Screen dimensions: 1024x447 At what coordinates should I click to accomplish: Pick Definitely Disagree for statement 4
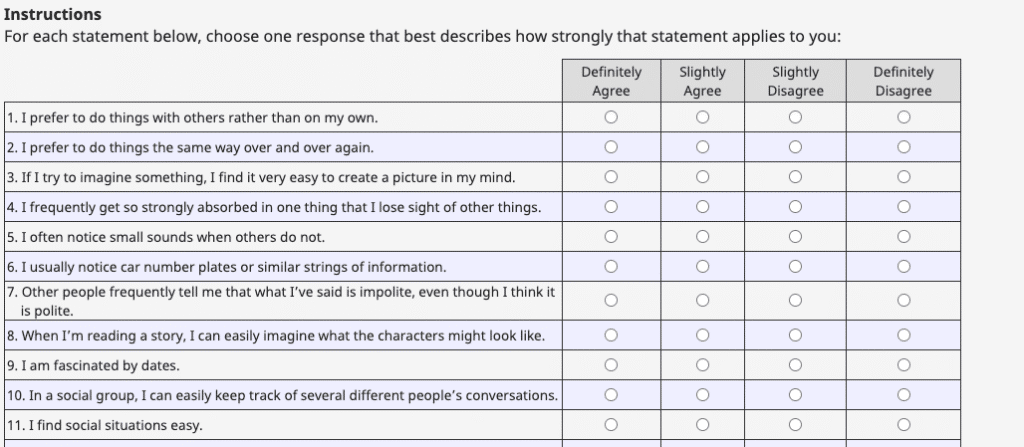click(x=903, y=208)
